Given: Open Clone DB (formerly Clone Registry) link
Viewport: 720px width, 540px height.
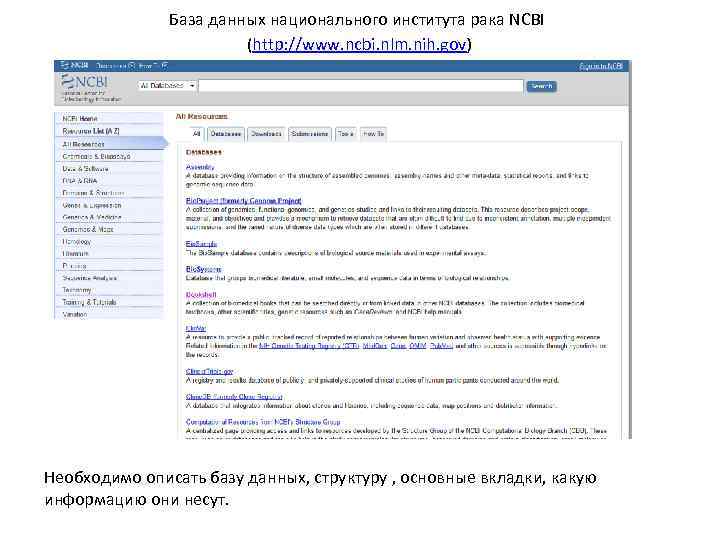Looking at the screenshot, I should [x=234, y=397].
